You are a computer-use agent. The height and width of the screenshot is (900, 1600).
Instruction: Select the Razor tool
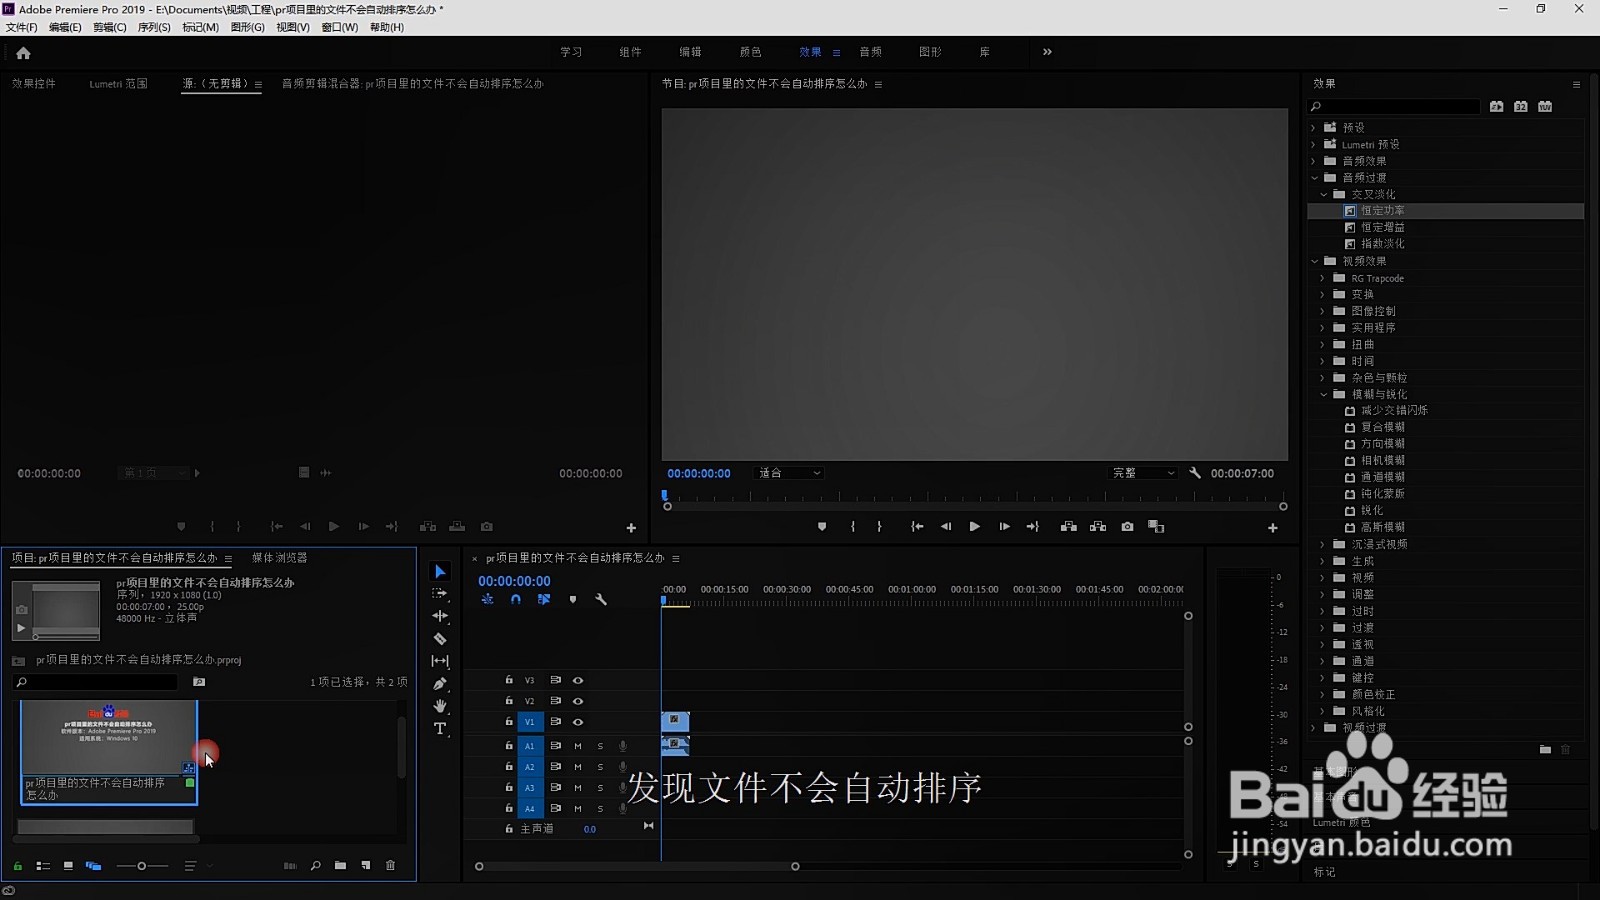pyautogui.click(x=440, y=638)
